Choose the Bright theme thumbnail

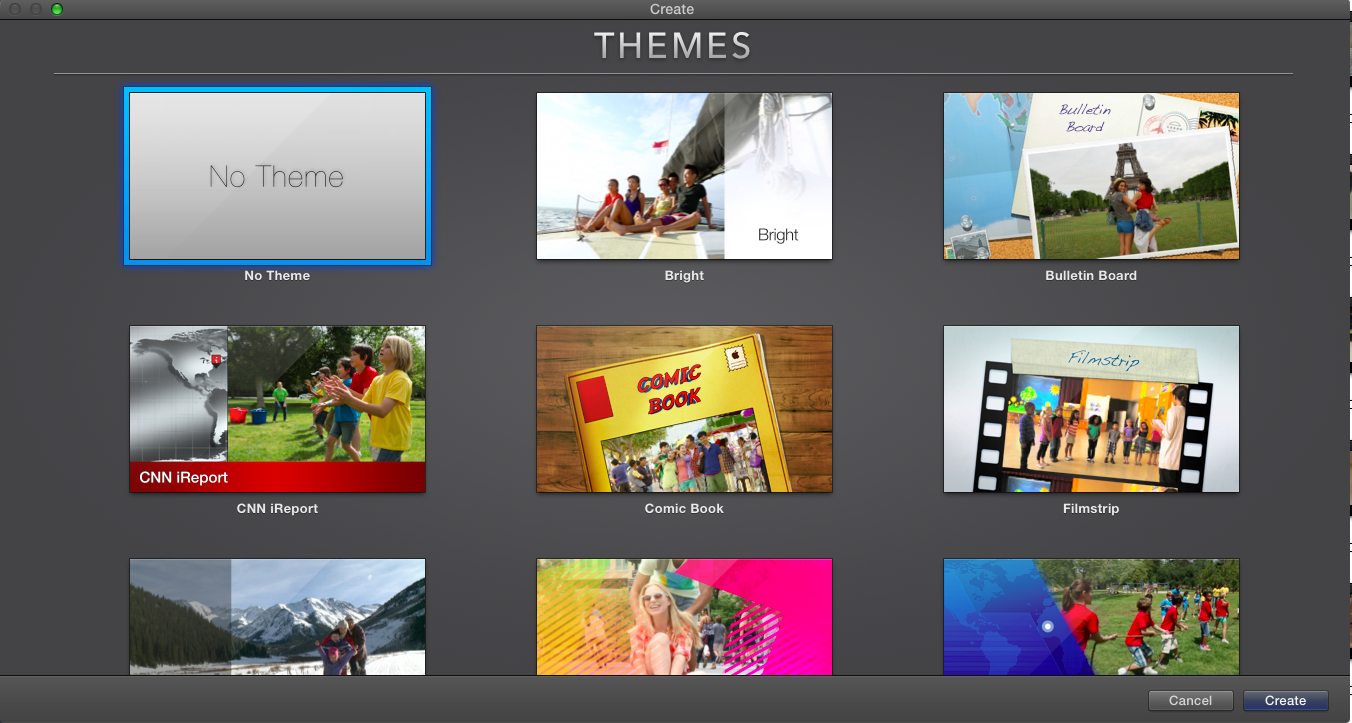tap(684, 176)
